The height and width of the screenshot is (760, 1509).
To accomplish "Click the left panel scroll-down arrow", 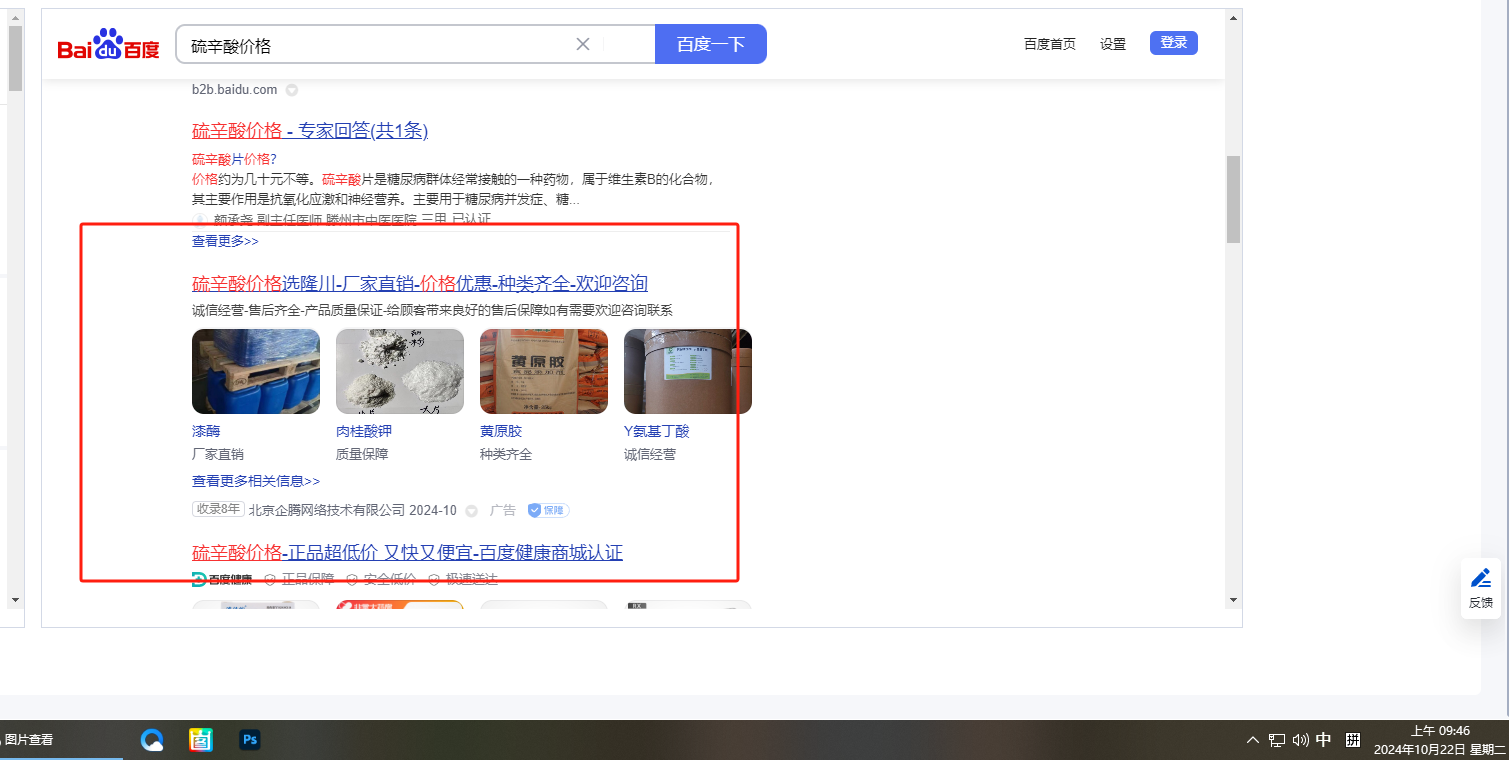I will (x=15, y=600).
